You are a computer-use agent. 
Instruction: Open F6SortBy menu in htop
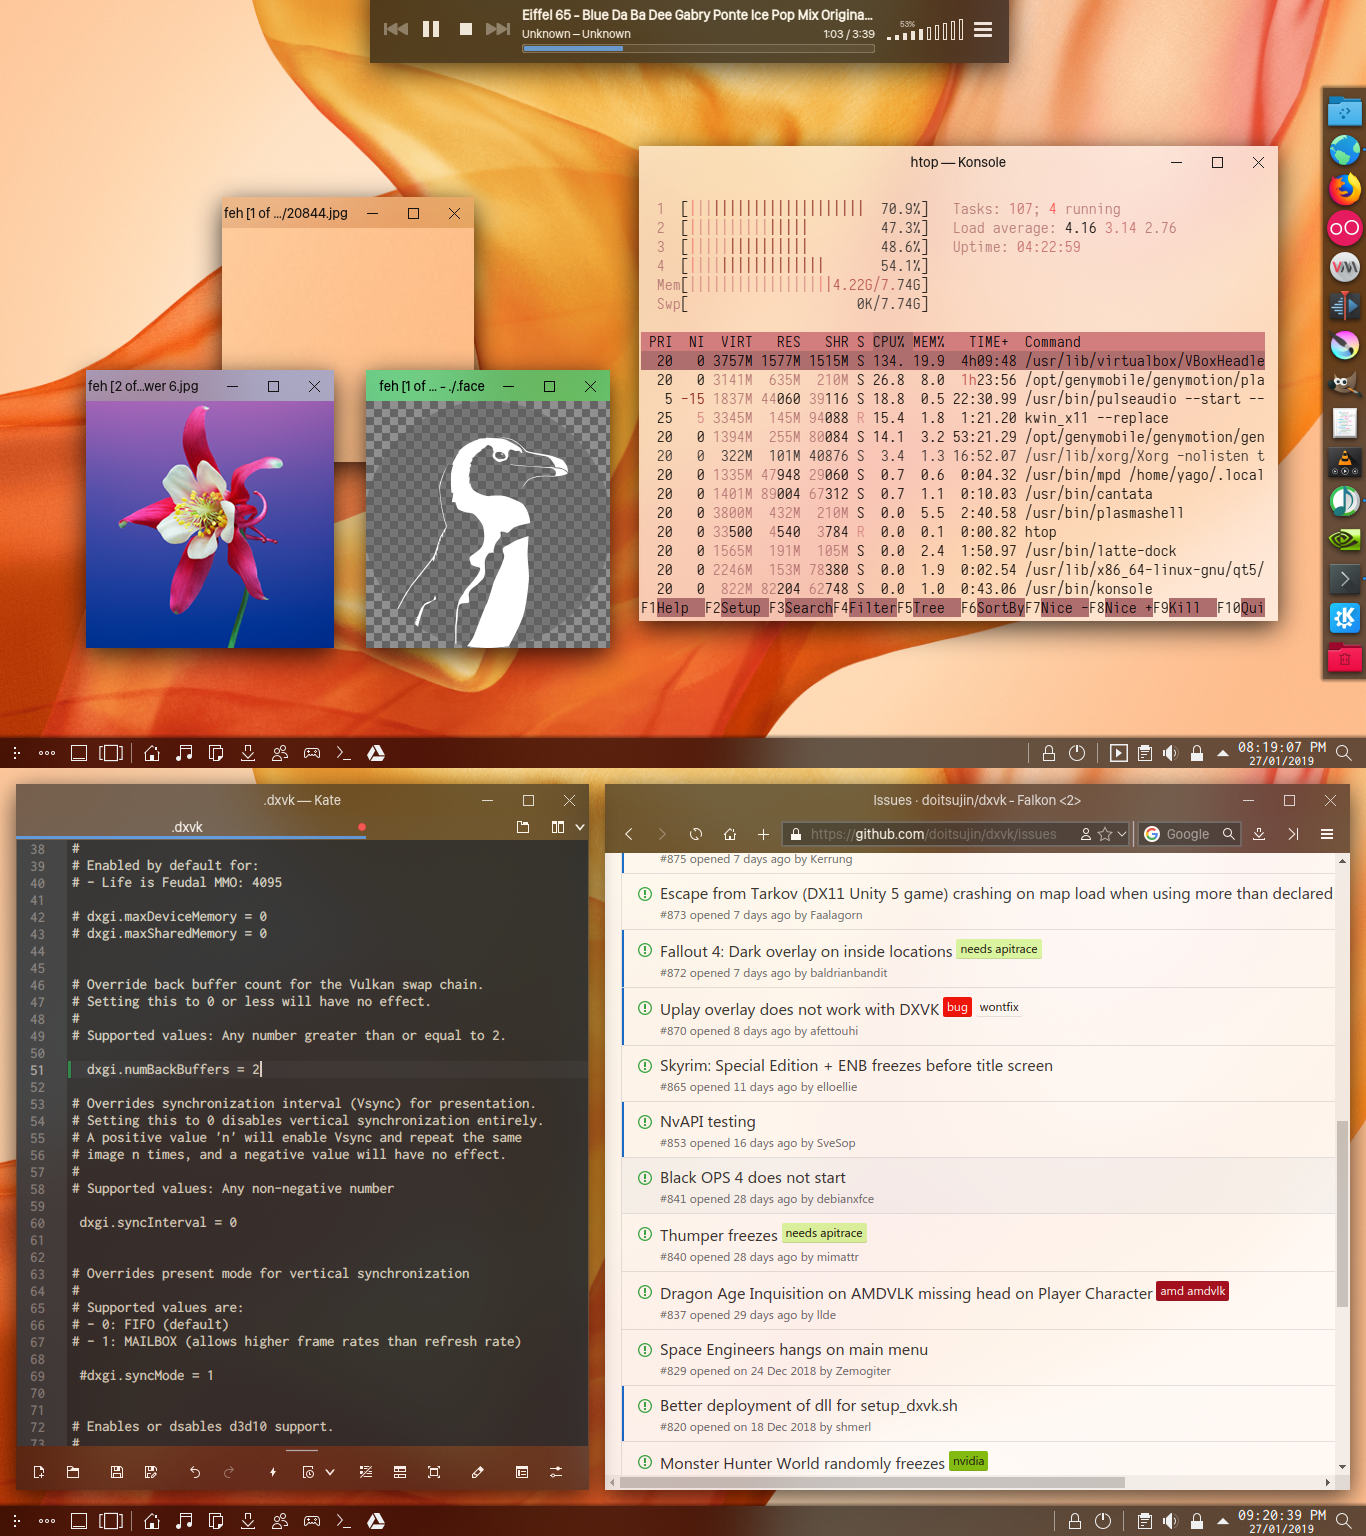(x=993, y=608)
